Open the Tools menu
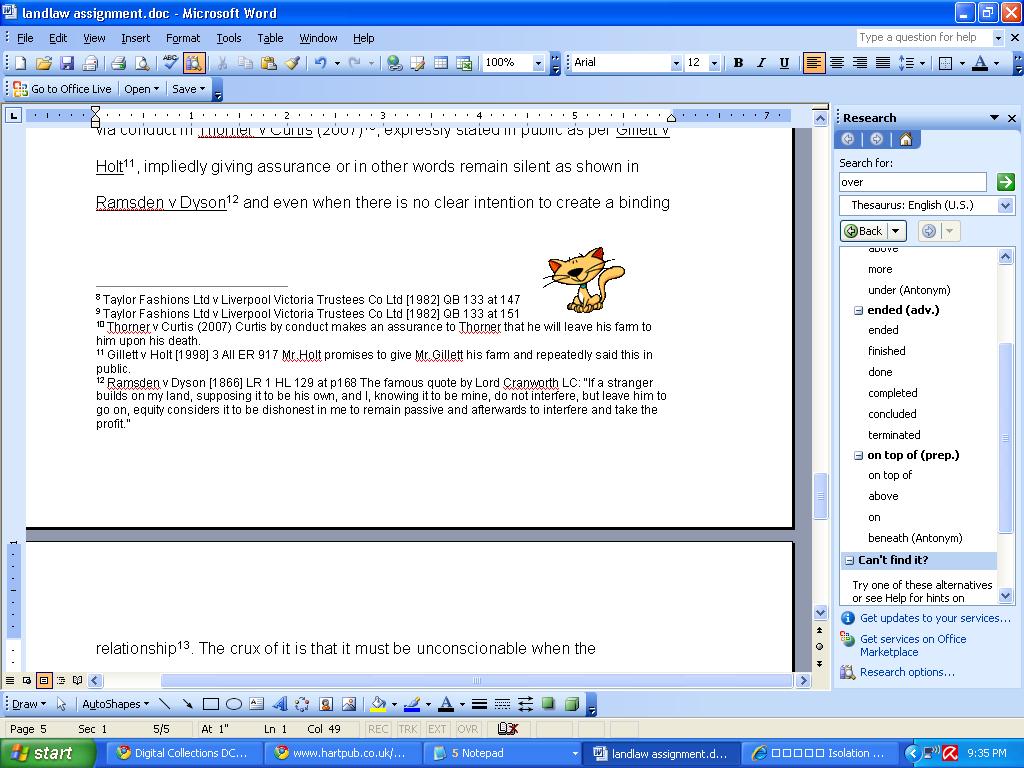The image size is (1024, 768). (229, 38)
